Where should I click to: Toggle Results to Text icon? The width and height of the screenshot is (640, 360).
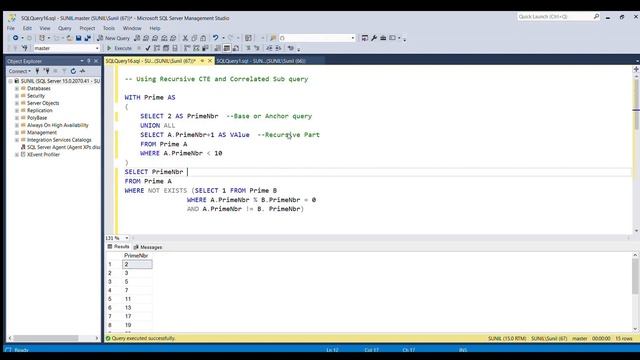click(x=218, y=48)
